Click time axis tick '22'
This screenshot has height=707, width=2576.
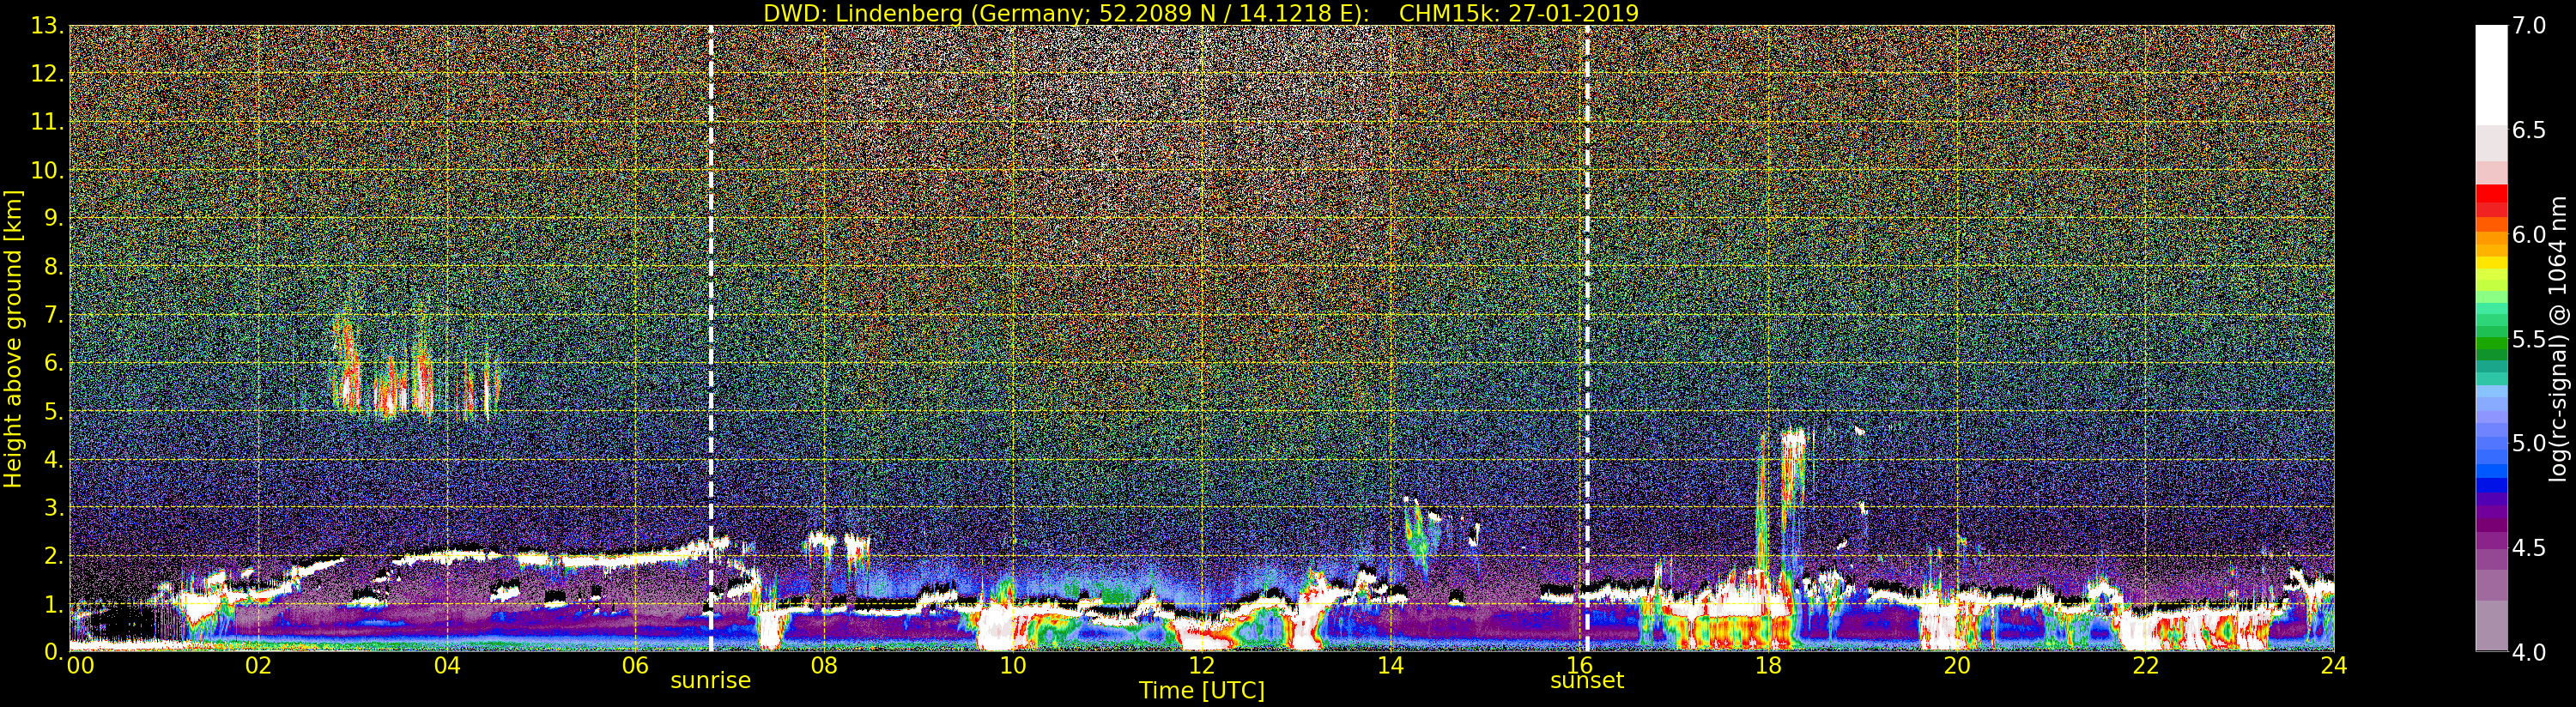coord(2145,666)
